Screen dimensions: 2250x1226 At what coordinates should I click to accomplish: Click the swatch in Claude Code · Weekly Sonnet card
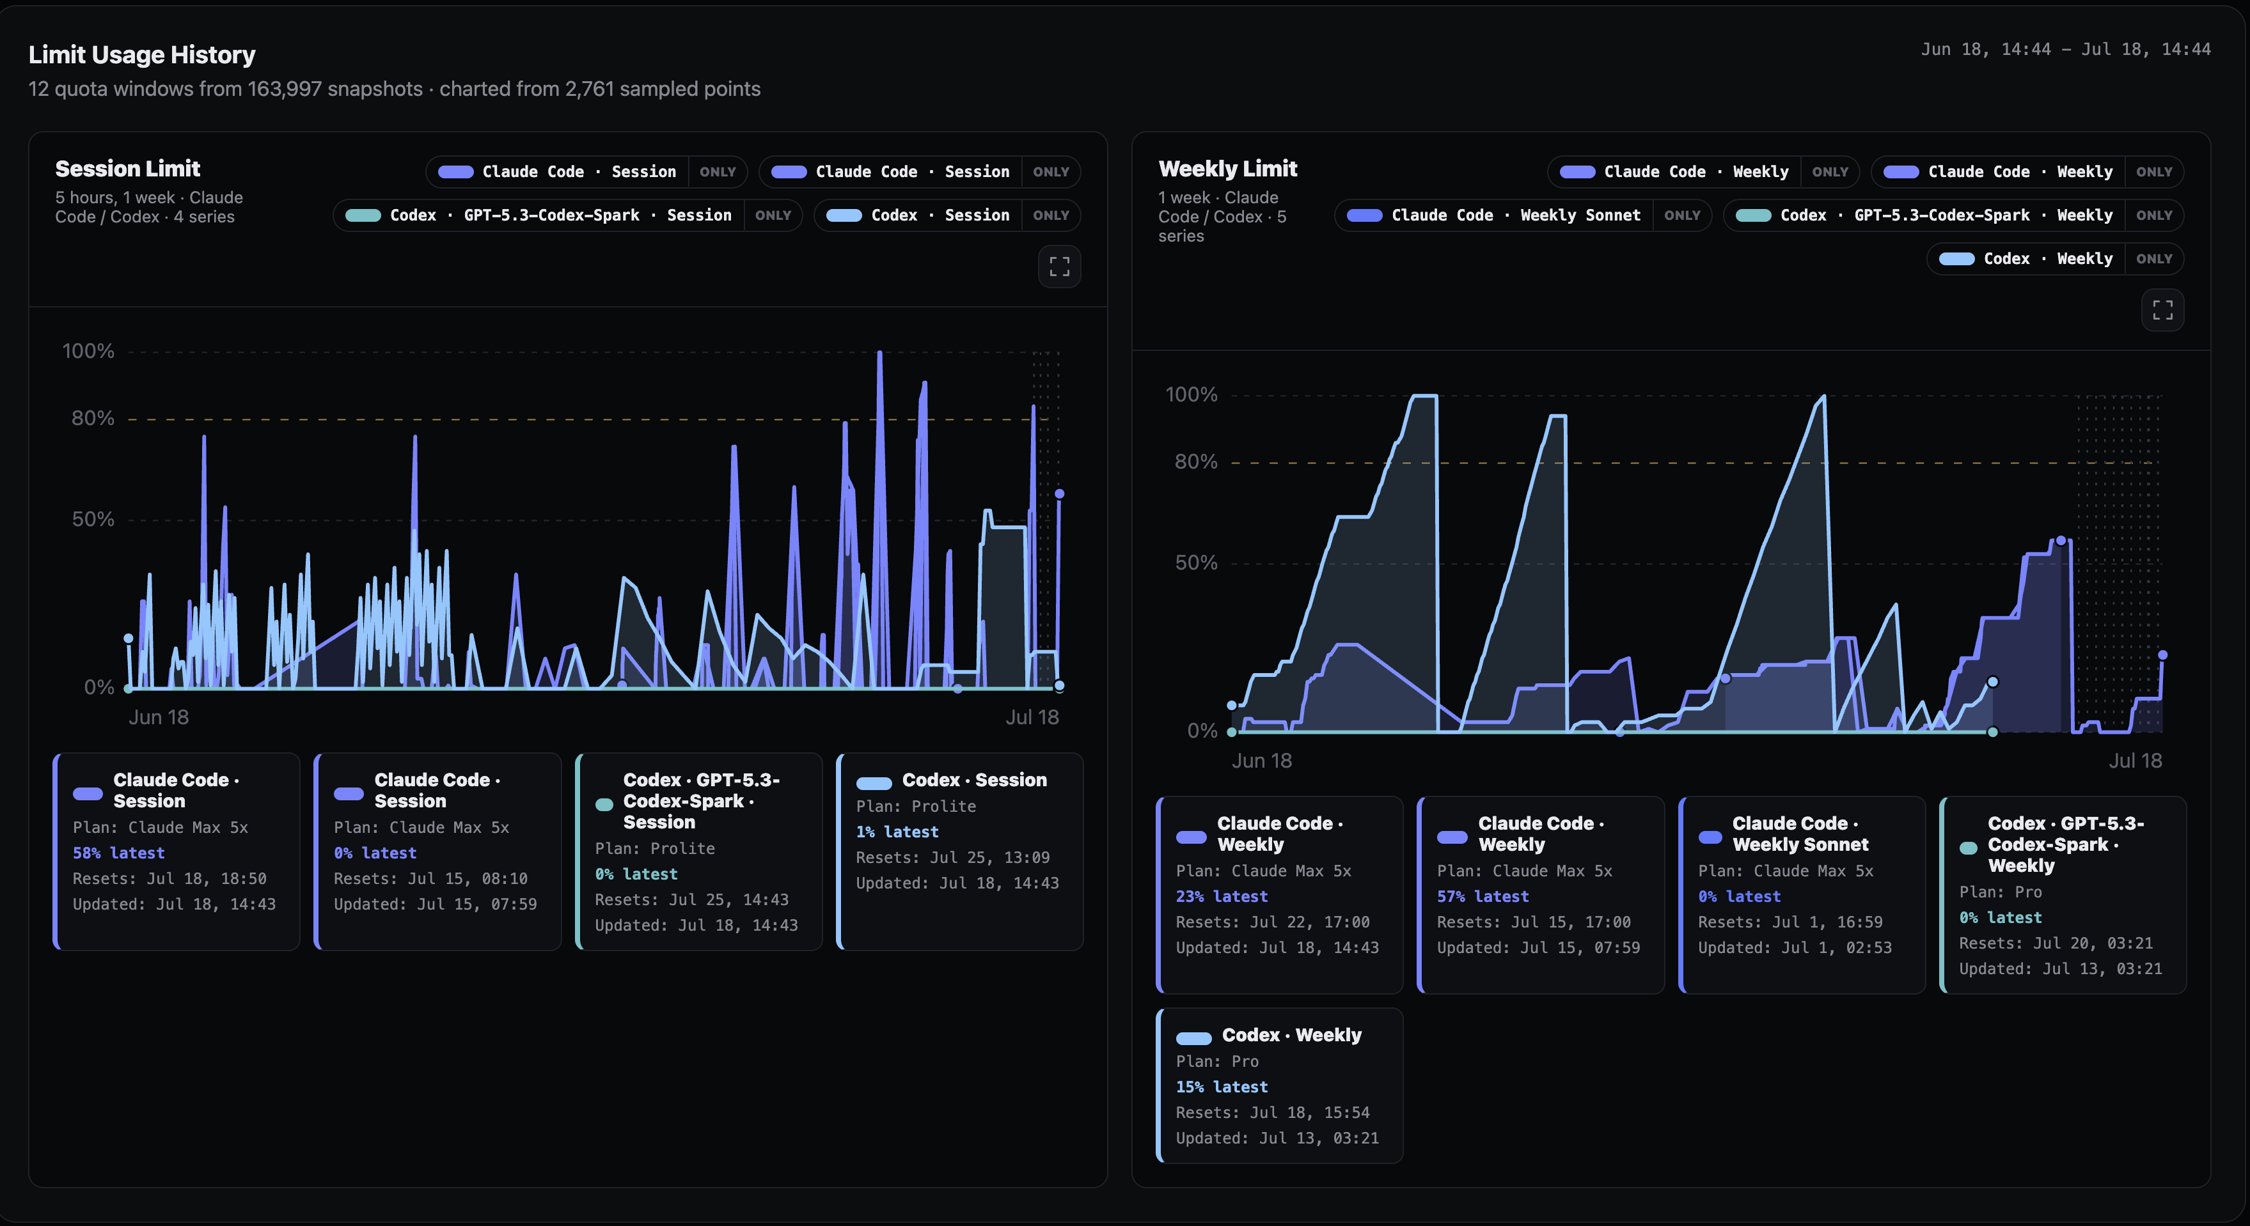[x=1710, y=837]
